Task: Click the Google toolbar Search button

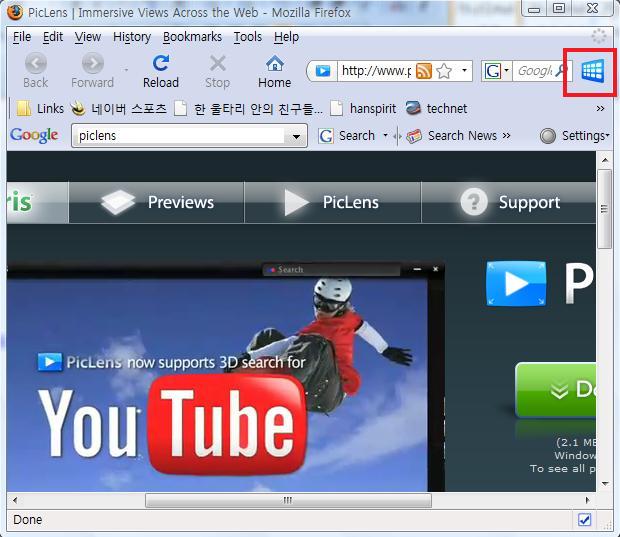Action: click(346, 136)
